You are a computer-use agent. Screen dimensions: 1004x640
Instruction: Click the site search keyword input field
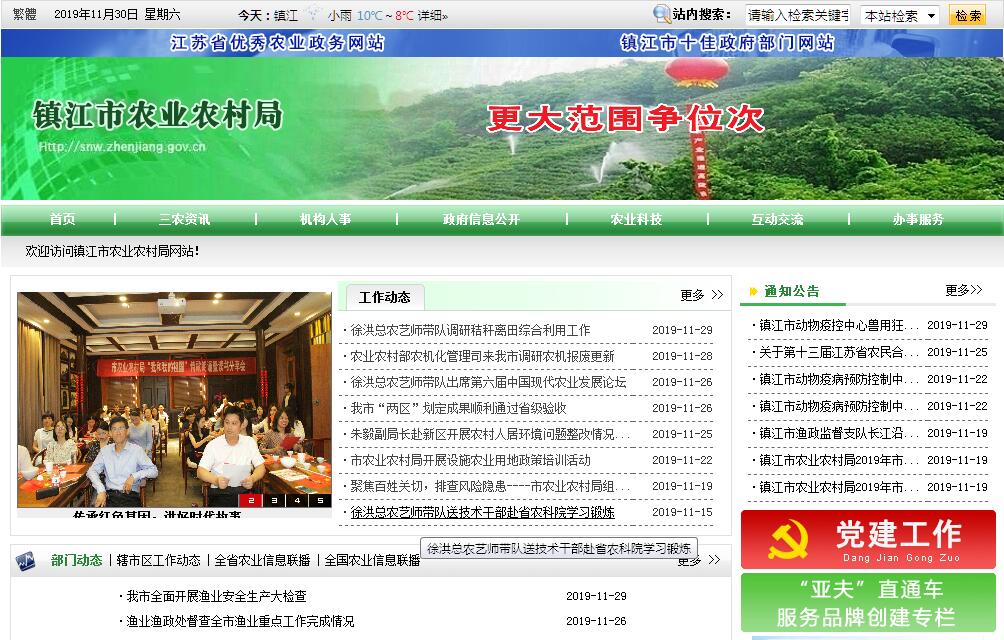coord(797,16)
